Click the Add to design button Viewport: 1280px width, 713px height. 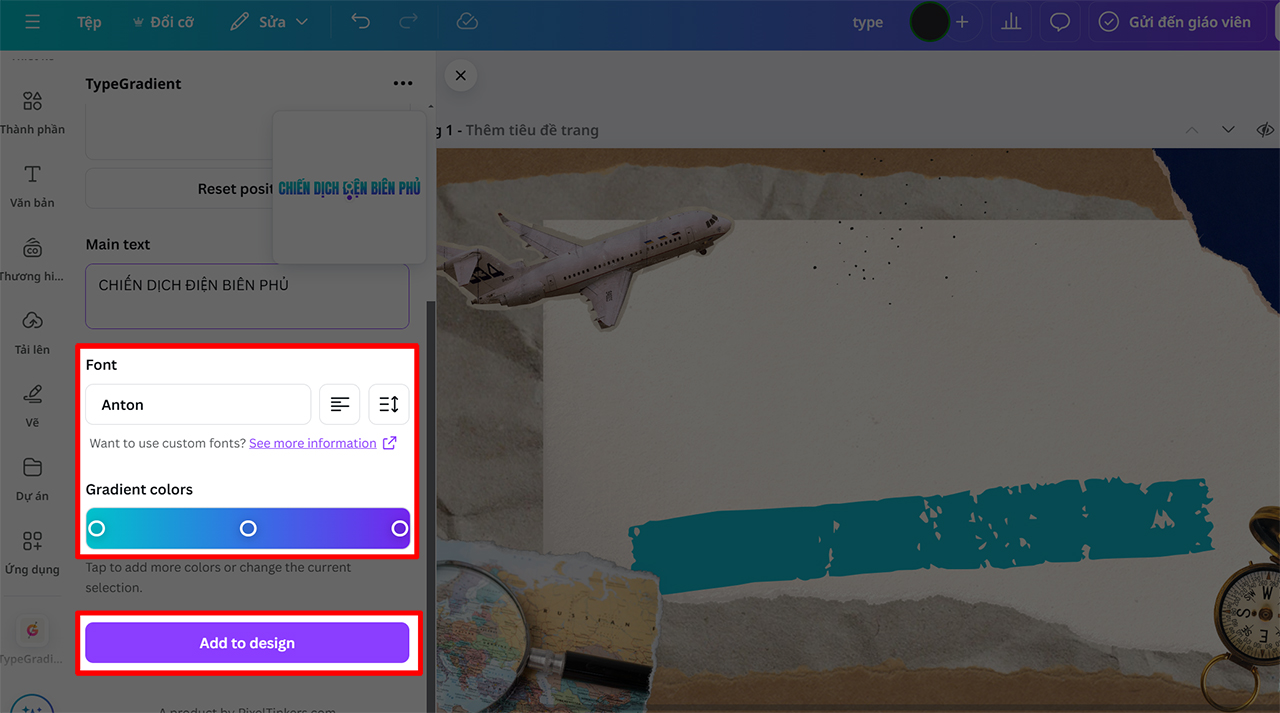pyautogui.click(x=246, y=642)
